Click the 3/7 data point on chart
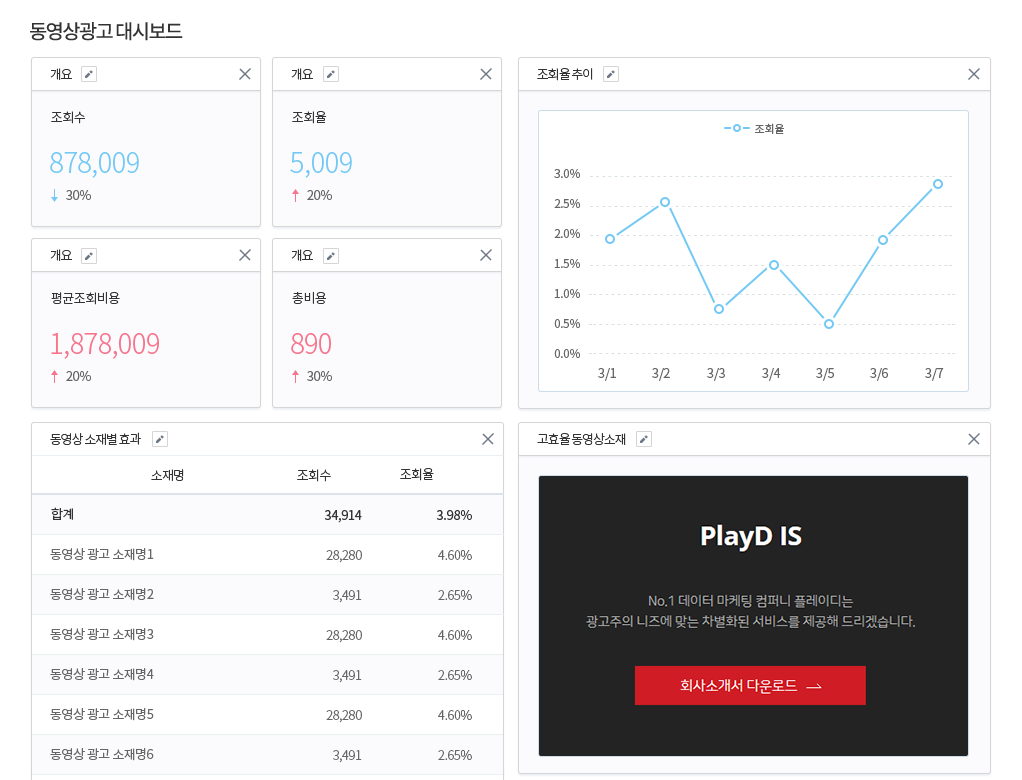This screenshot has height=780, width=1022. coord(938,184)
